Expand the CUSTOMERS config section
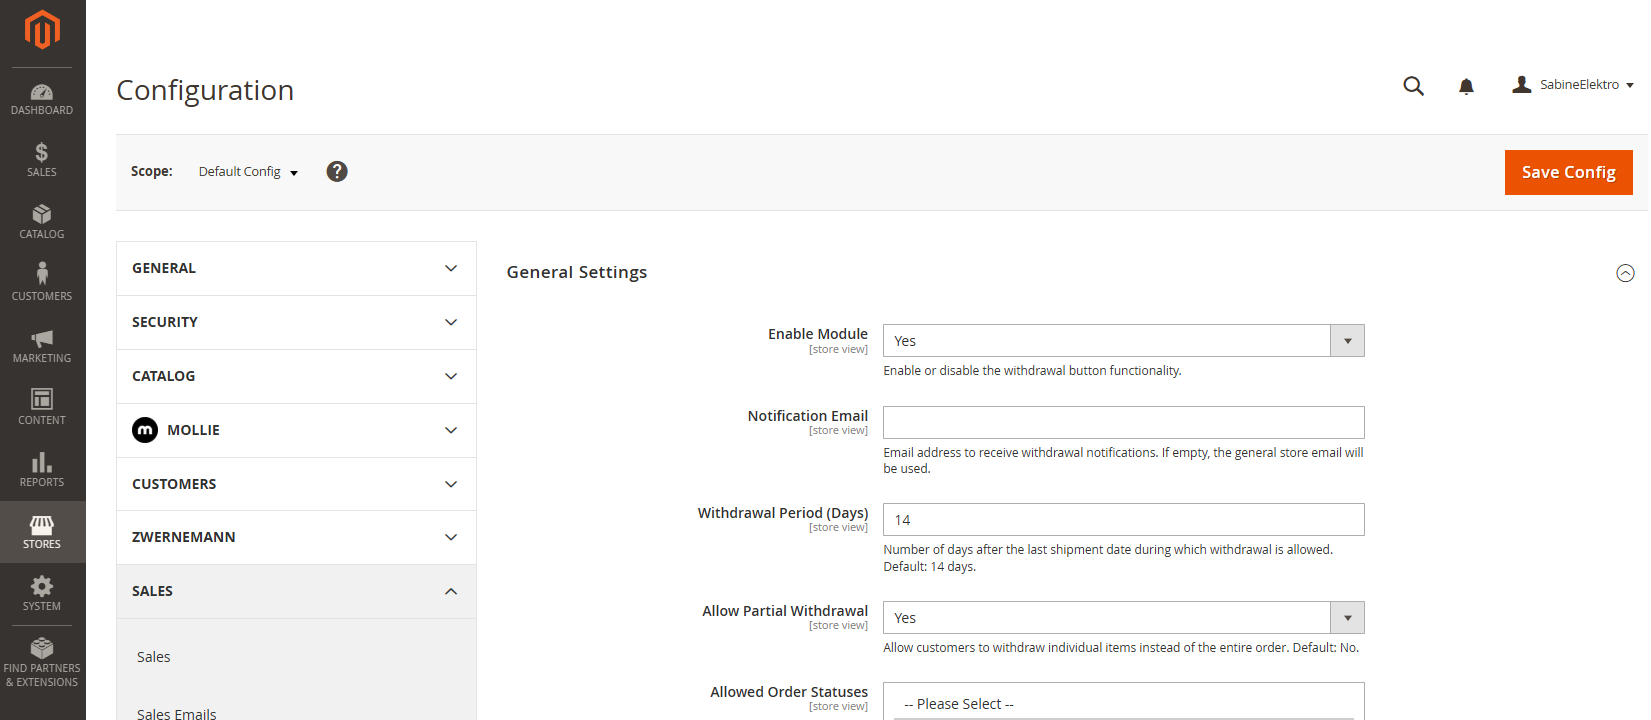 [x=296, y=484]
